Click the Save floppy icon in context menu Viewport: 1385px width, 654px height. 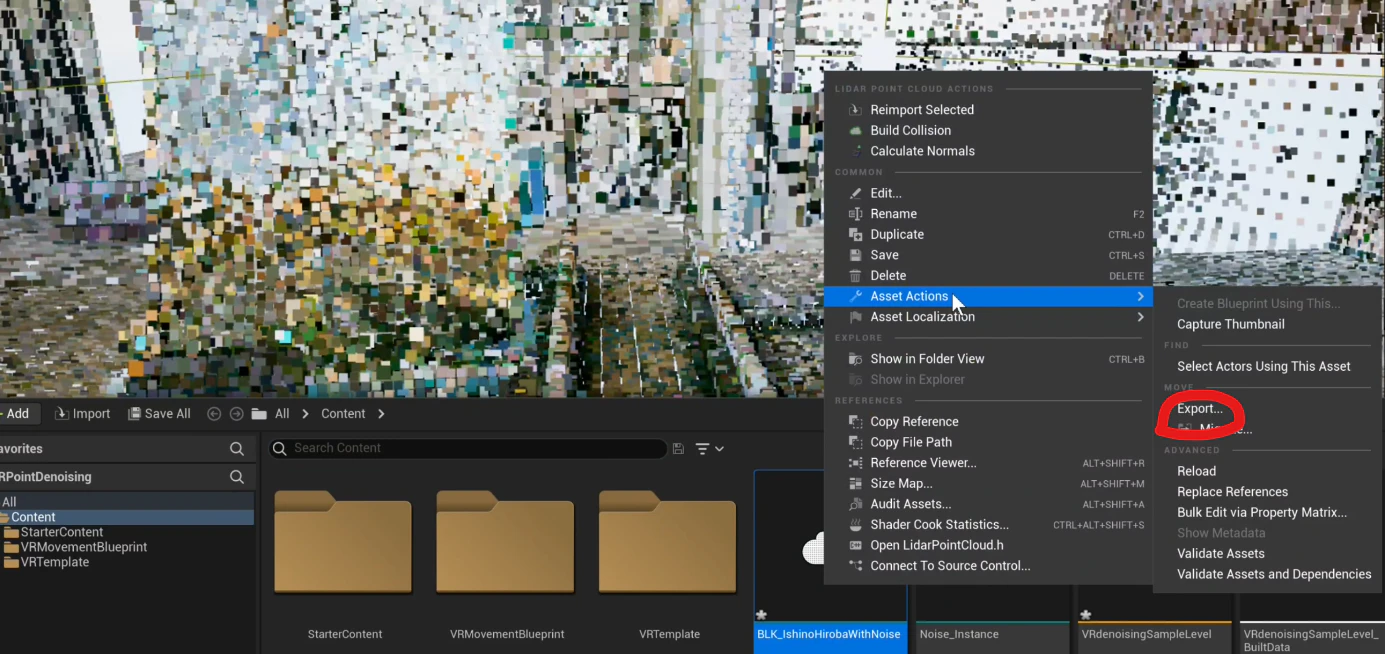coord(855,255)
